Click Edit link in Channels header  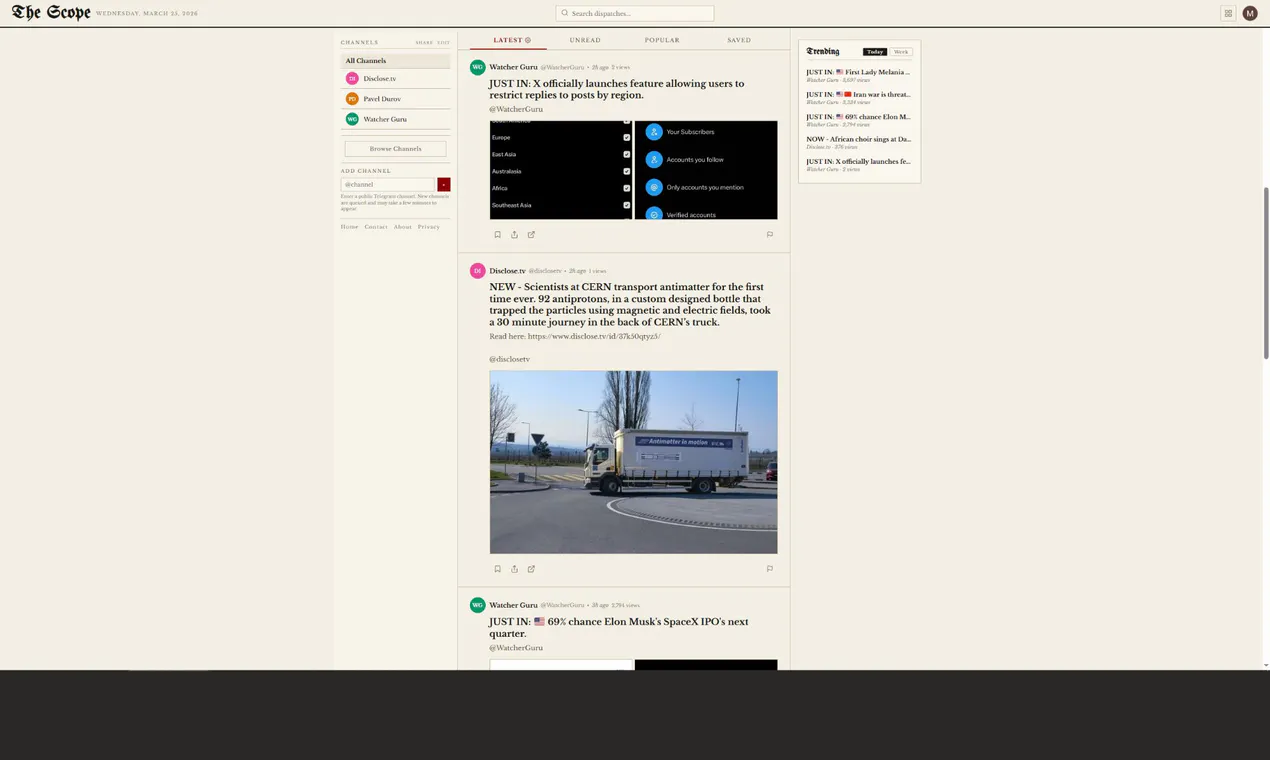443,42
